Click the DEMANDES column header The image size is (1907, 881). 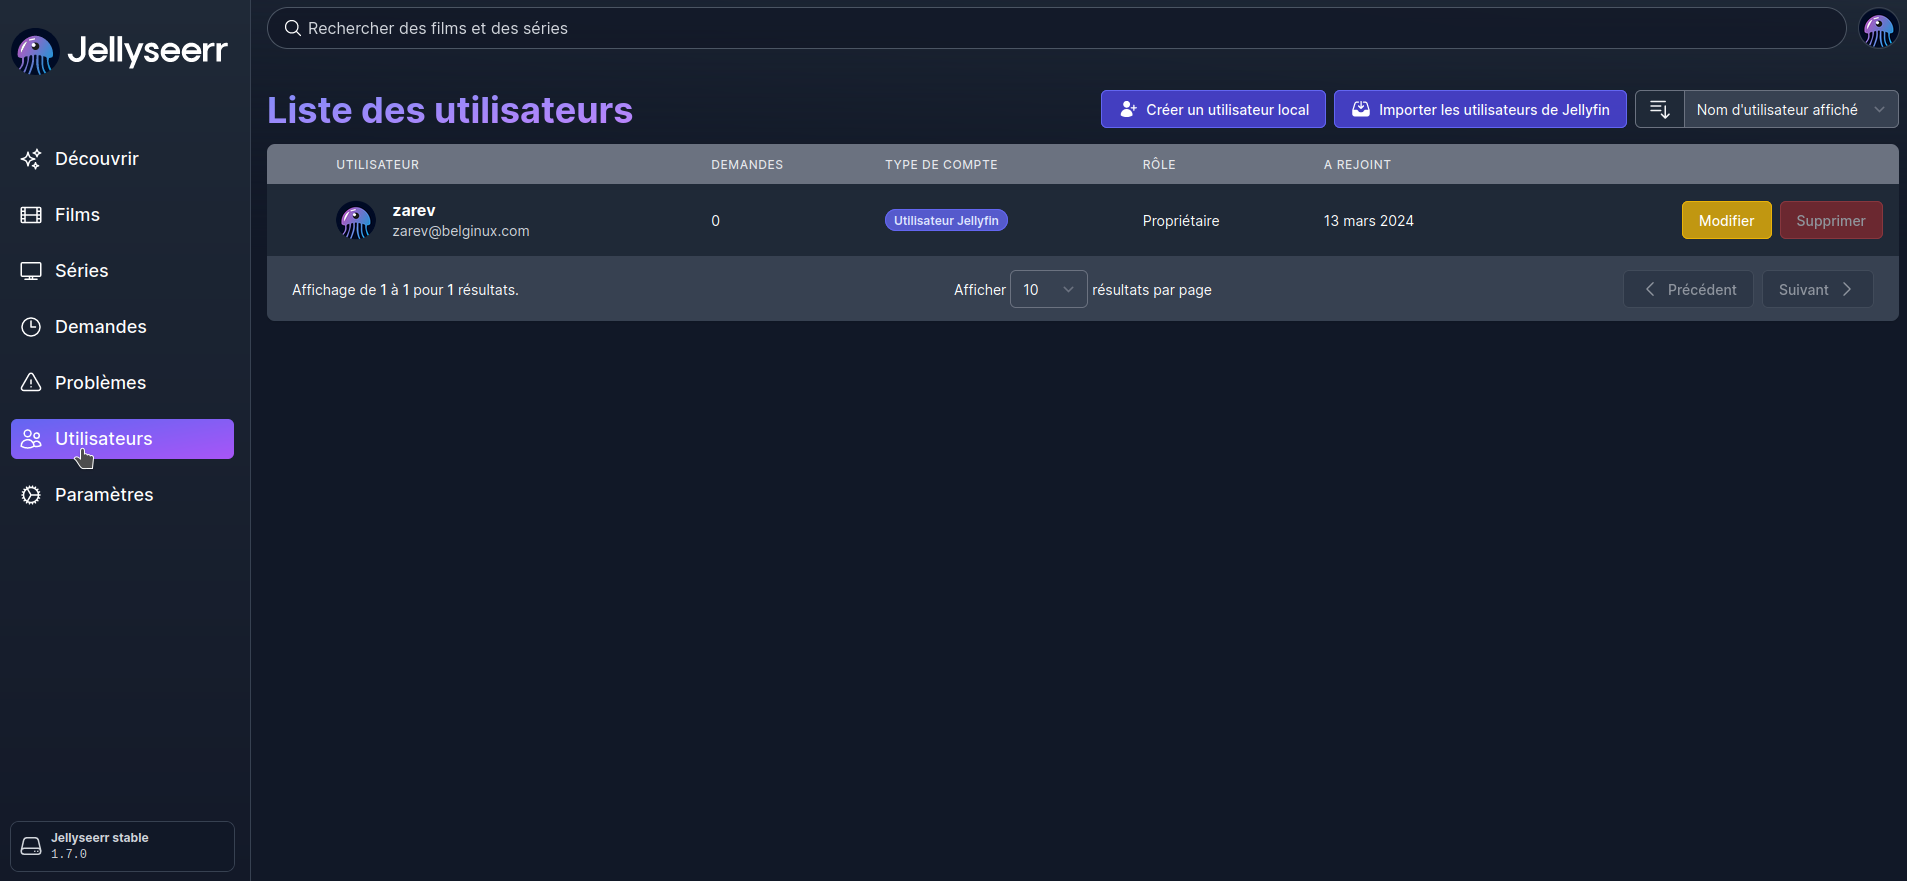coord(747,164)
